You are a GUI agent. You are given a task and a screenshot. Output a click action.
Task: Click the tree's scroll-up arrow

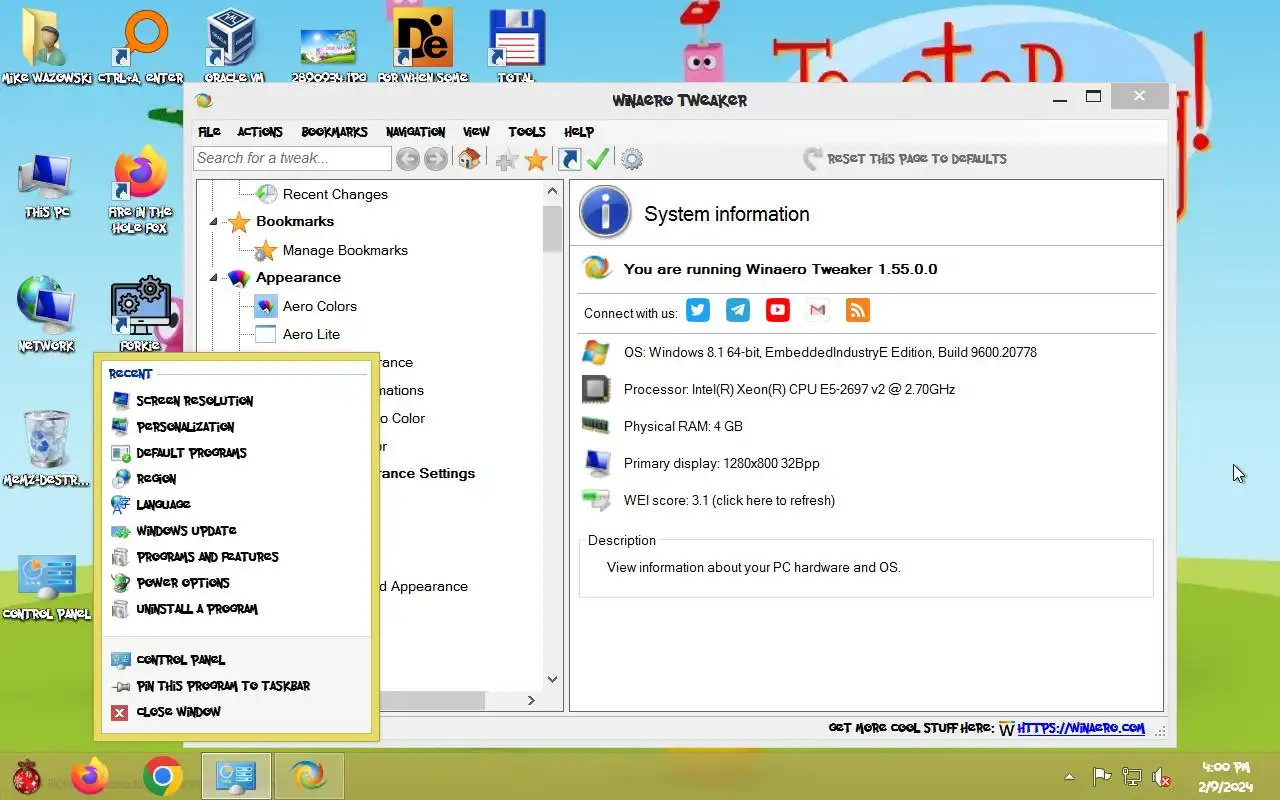tap(553, 191)
